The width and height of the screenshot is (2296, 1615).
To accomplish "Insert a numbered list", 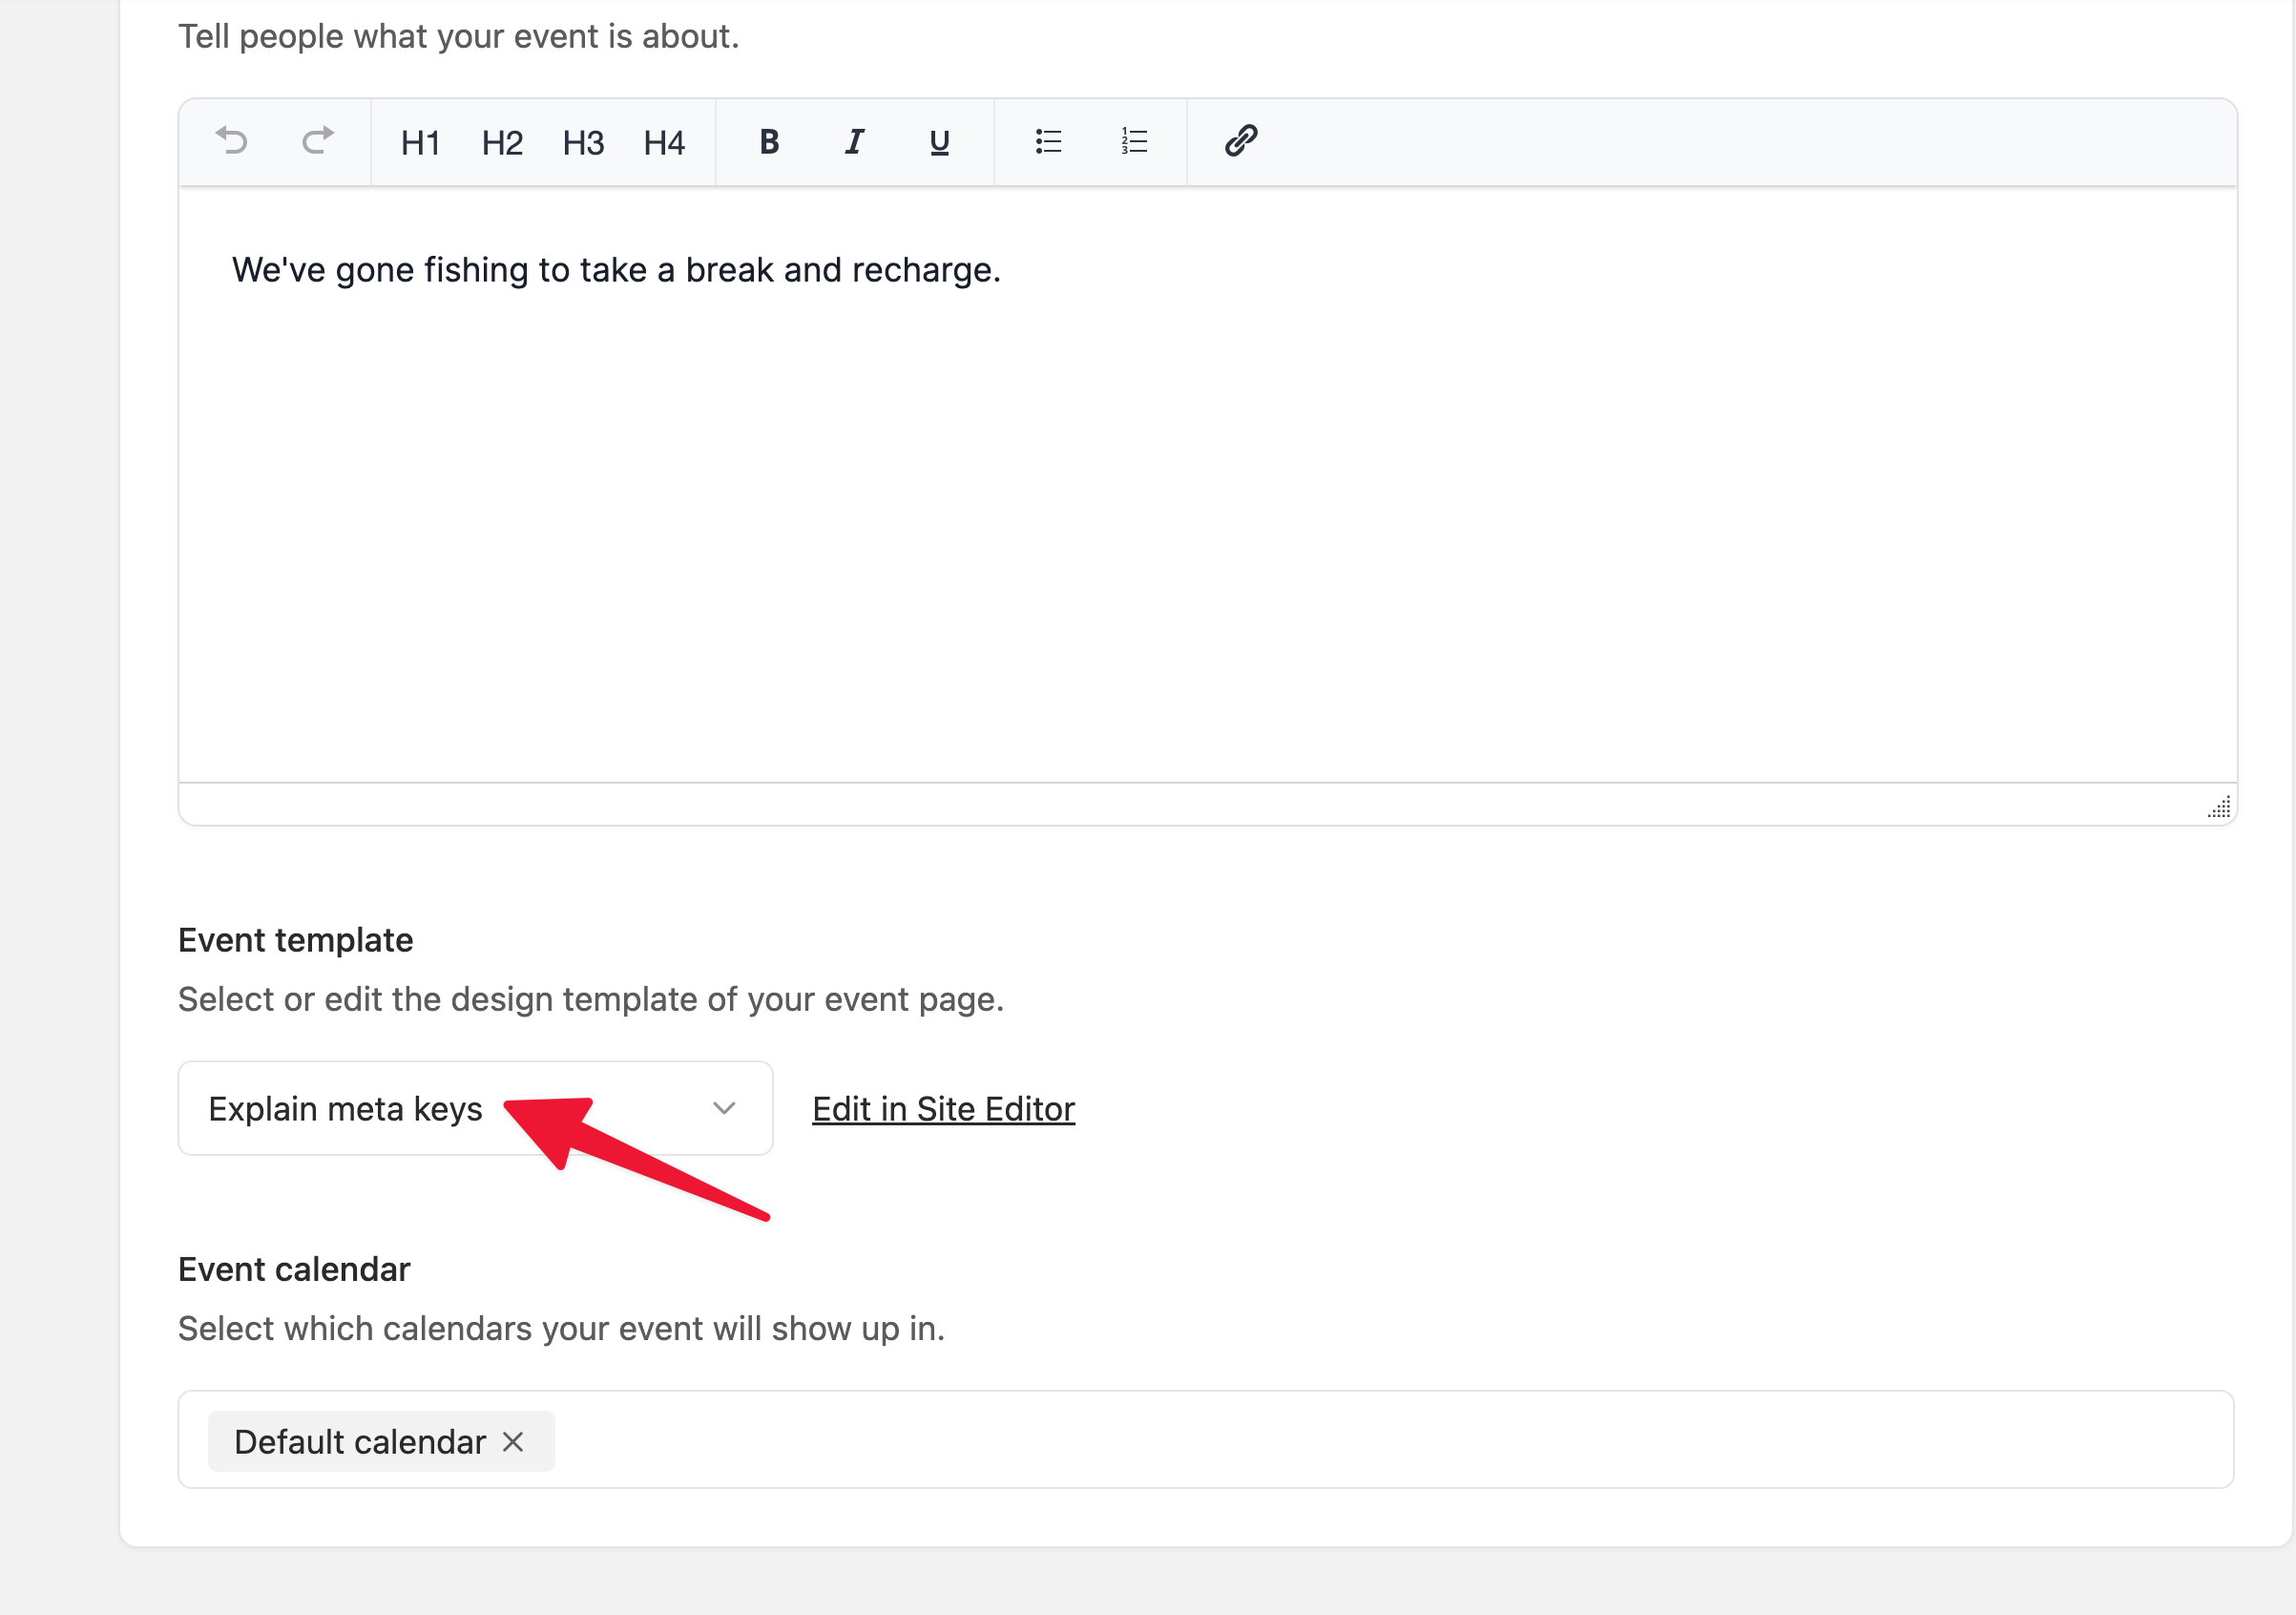I will tap(1134, 141).
